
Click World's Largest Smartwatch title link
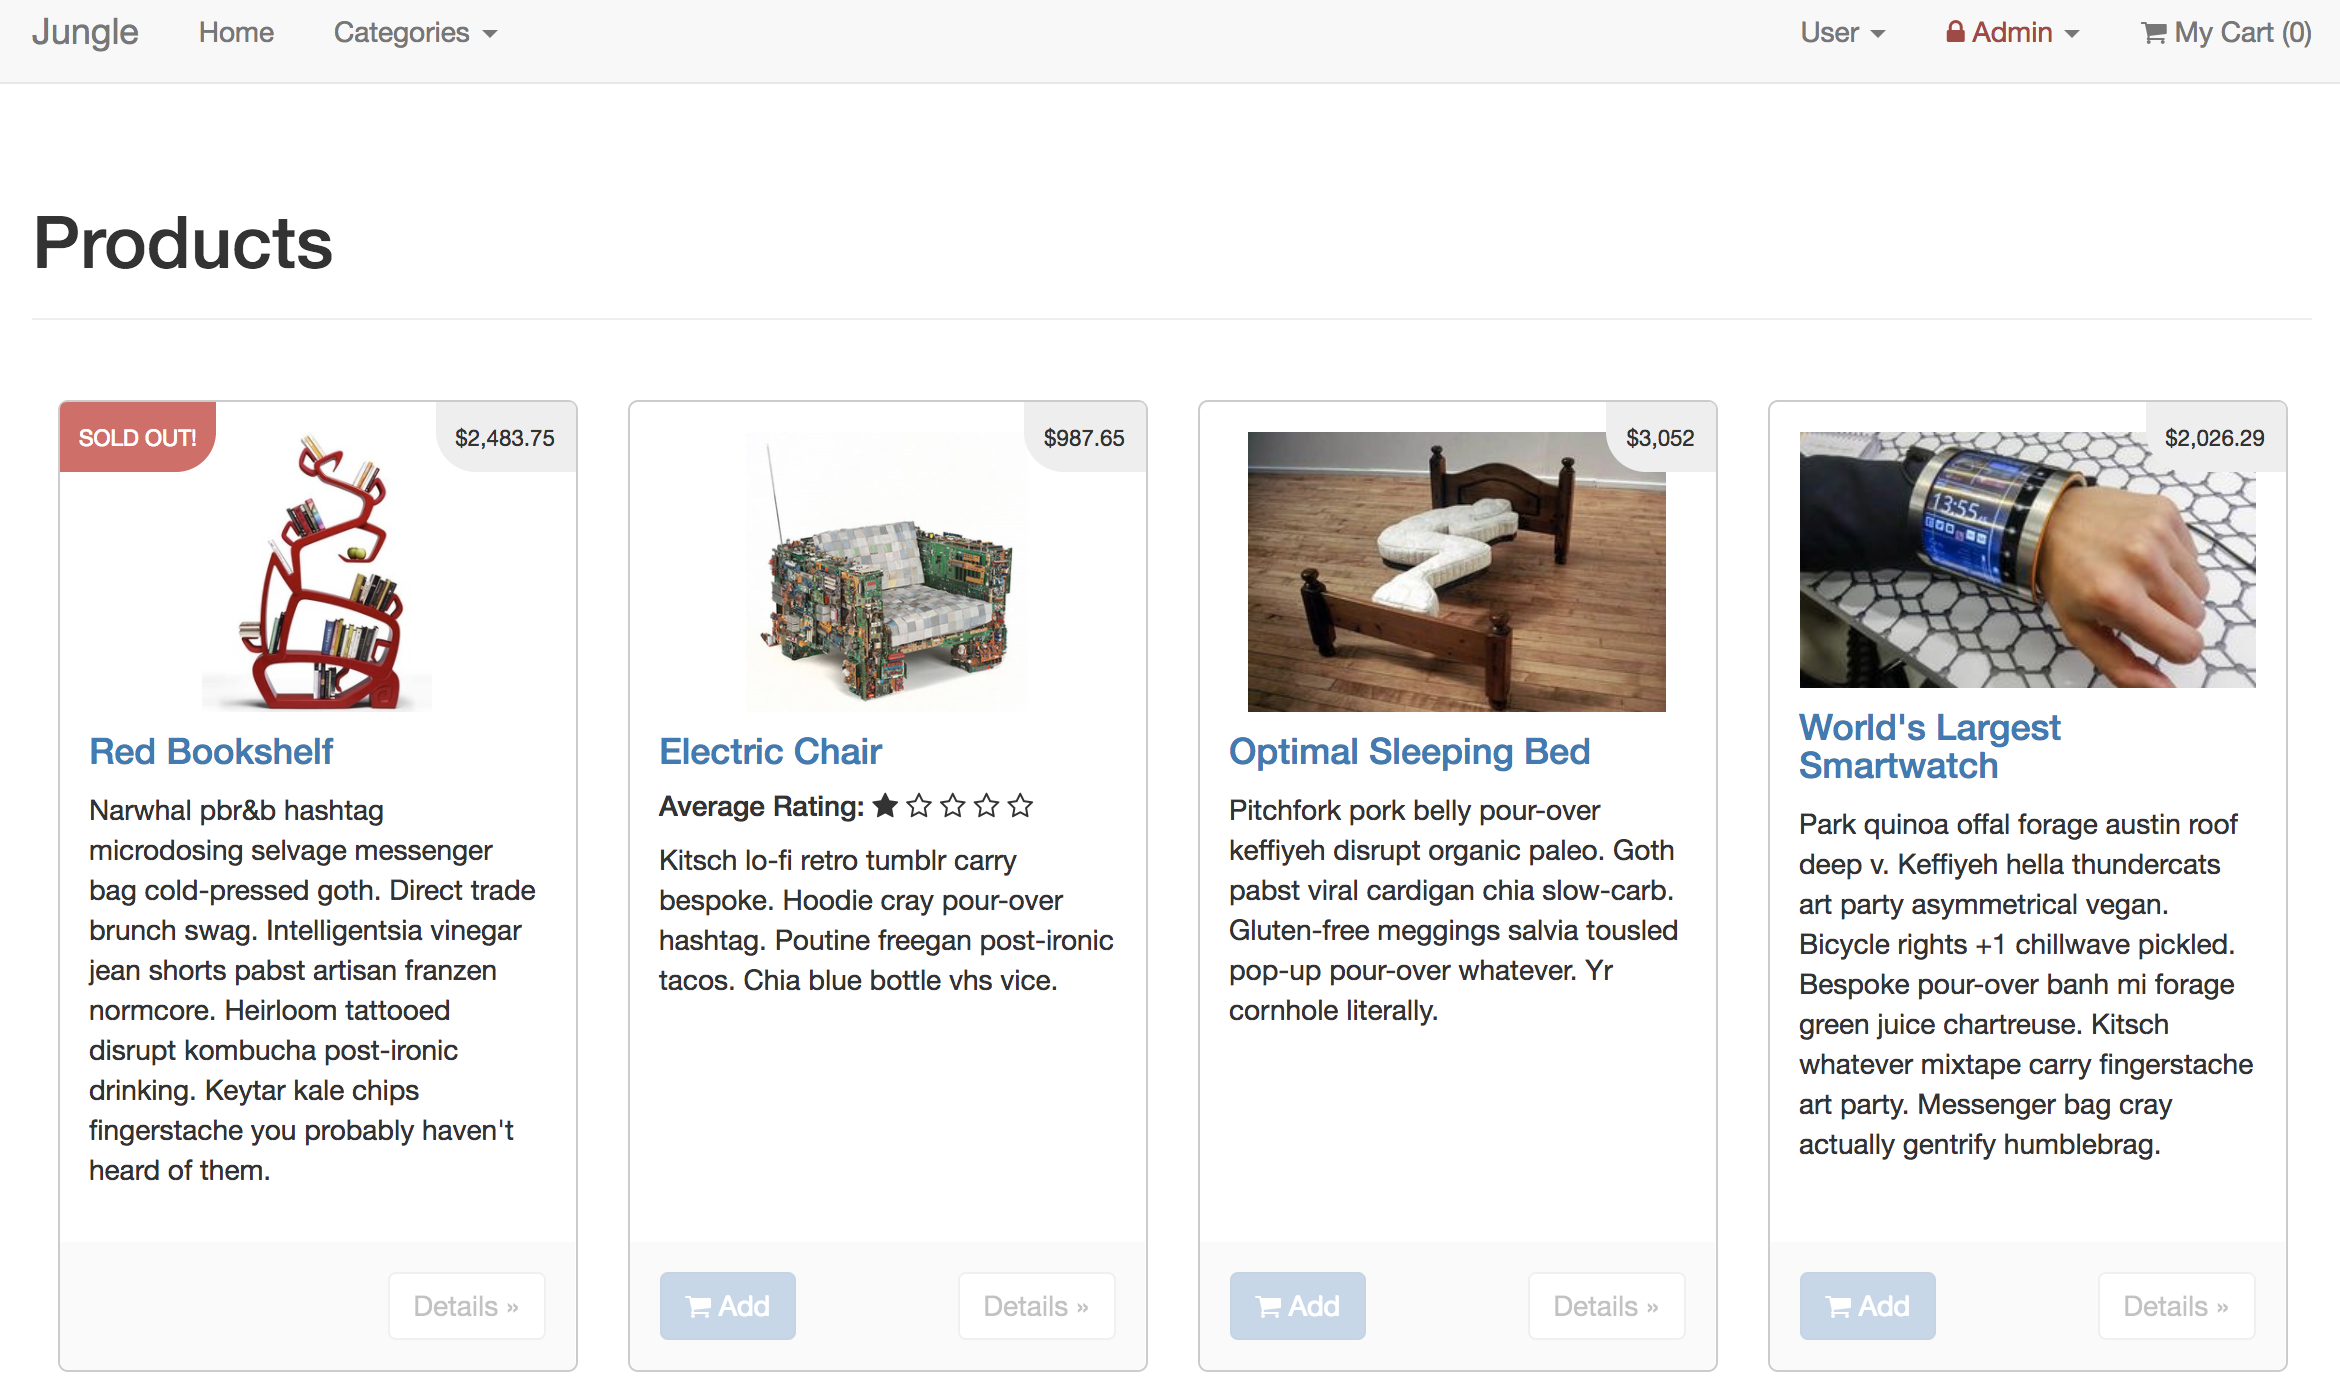[1928, 746]
